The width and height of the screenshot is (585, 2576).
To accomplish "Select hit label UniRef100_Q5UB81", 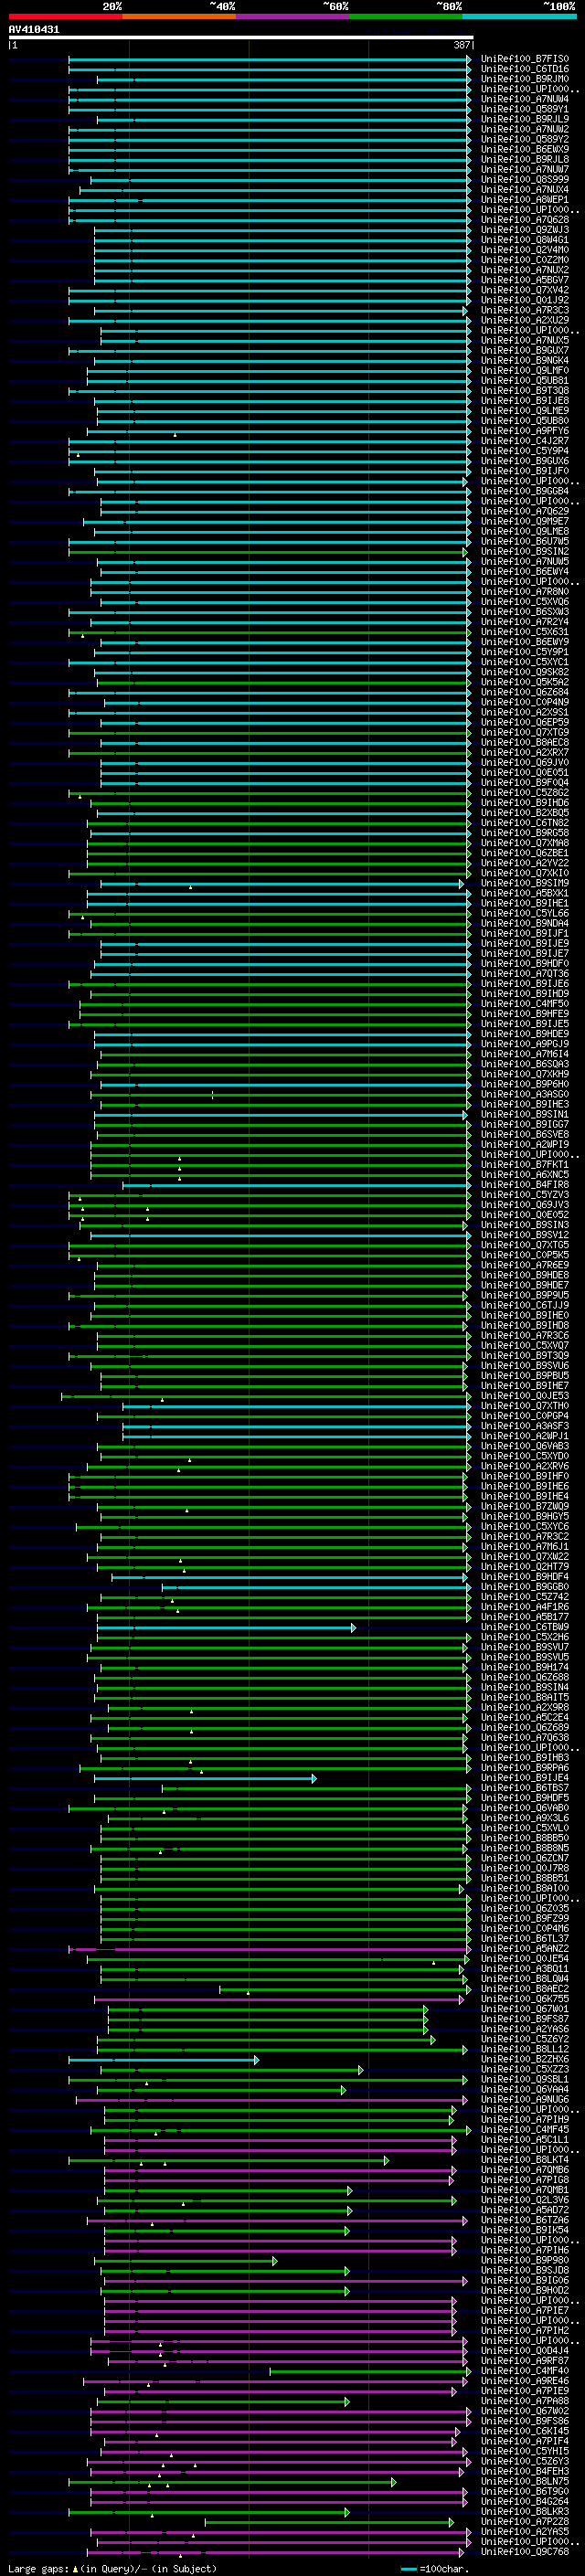I will [525, 381].
